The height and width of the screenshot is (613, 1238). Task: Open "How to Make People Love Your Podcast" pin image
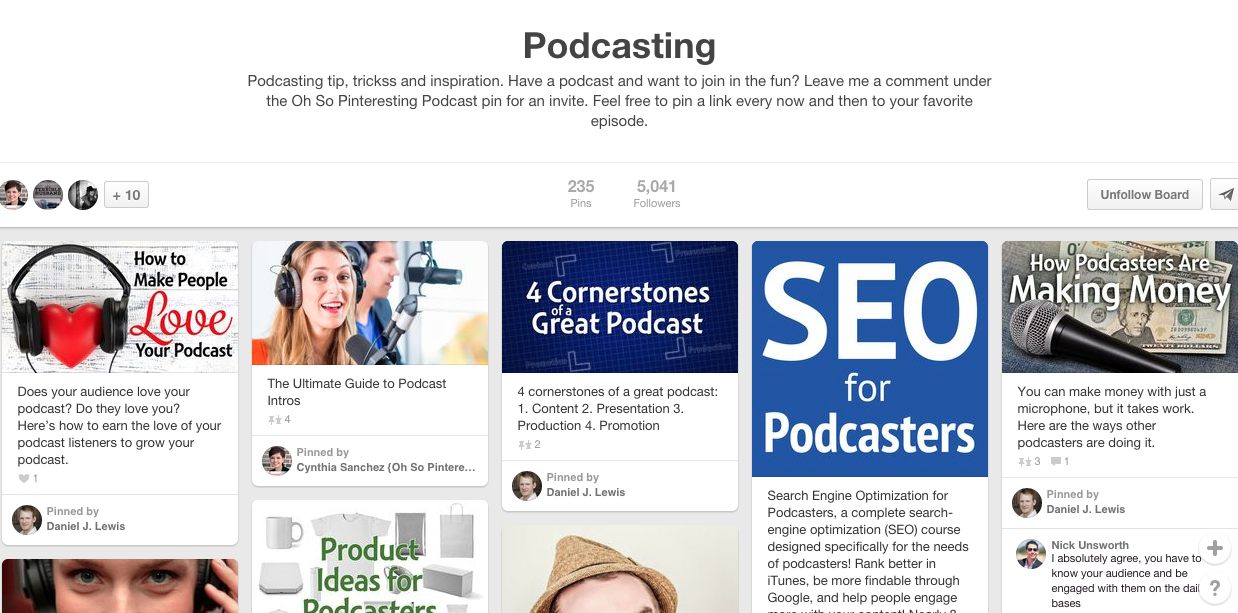[x=120, y=307]
